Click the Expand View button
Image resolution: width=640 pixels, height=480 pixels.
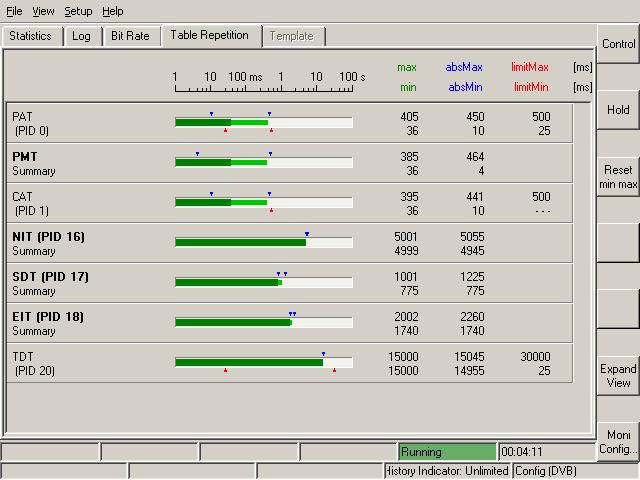coord(618,376)
